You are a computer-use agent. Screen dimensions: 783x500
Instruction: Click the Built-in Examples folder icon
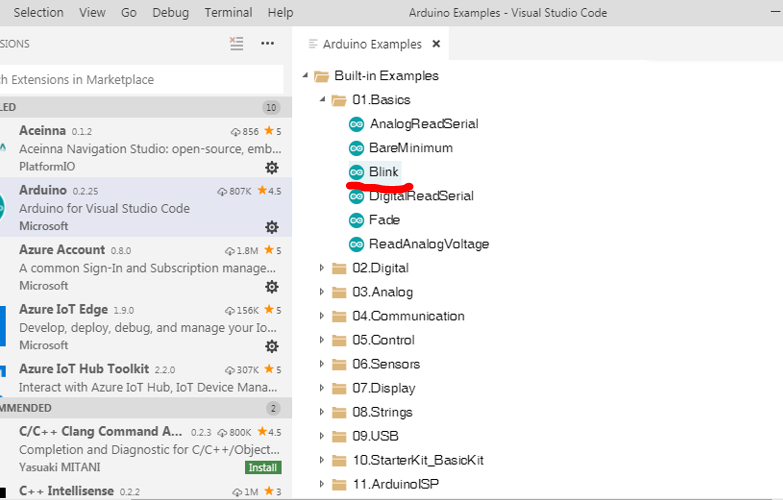coord(322,76)
